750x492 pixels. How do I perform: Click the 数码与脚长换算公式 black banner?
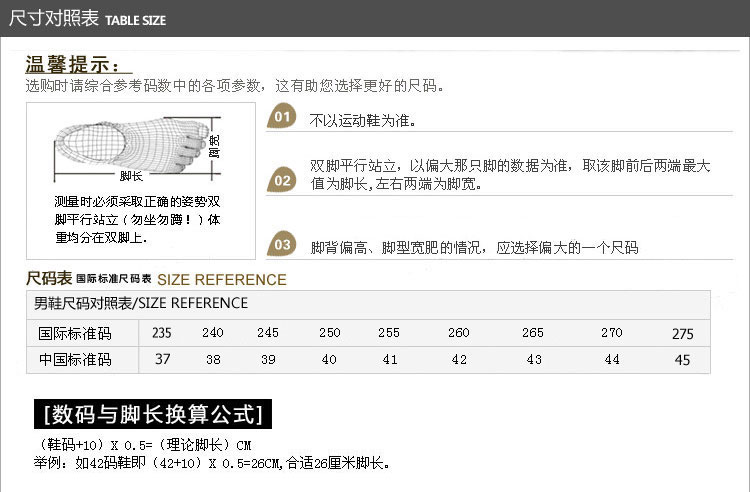[153, 414]
